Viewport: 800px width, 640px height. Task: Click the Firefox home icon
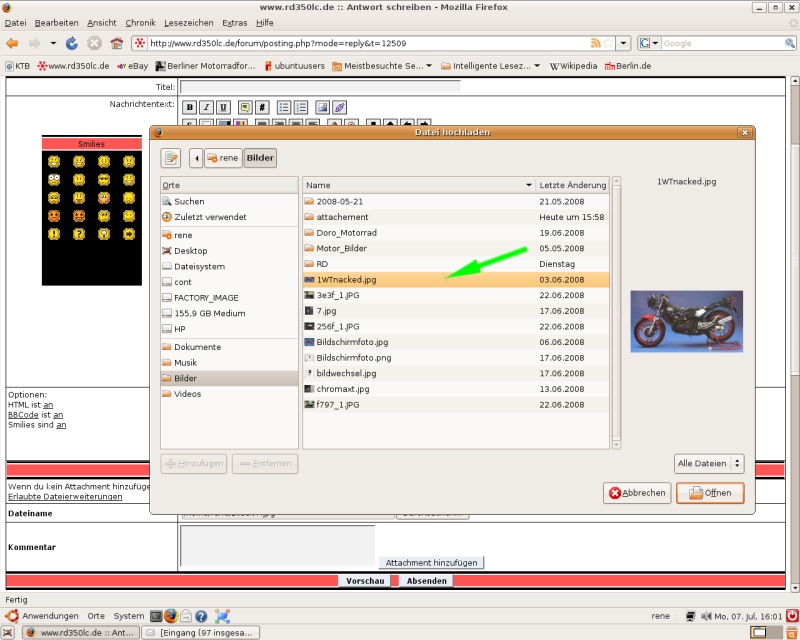117,43
